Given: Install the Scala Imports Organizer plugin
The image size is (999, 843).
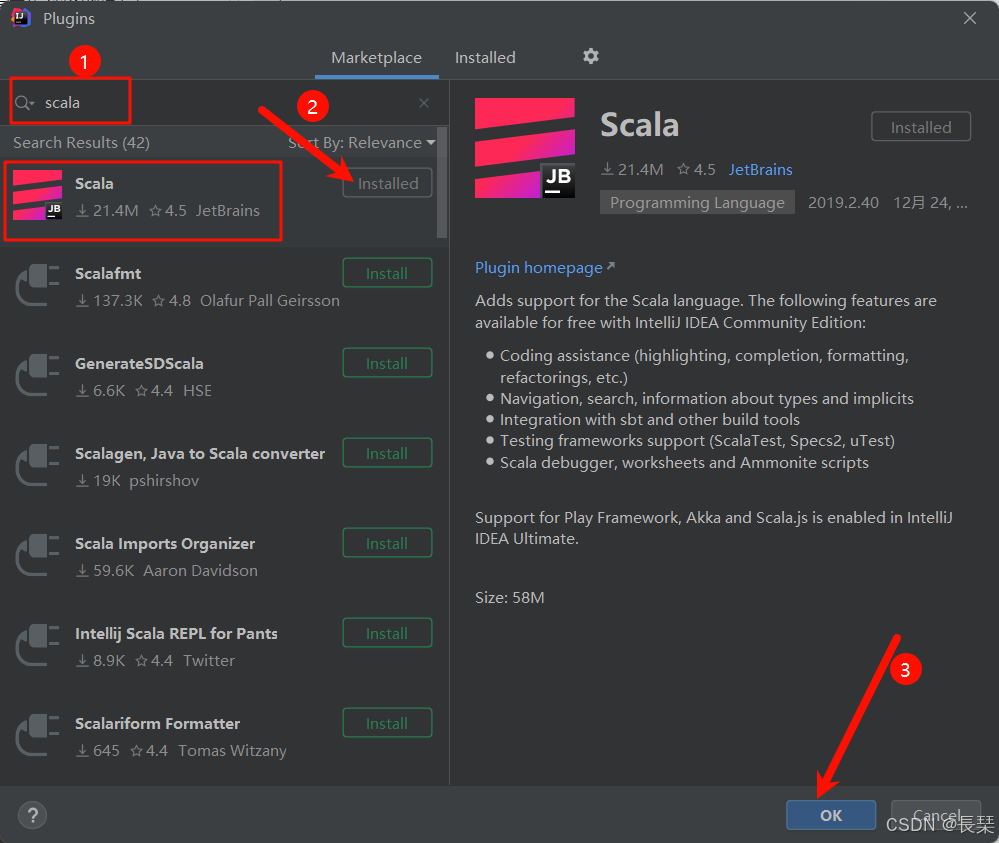Looking at the screenshot, I should [387, 543].
